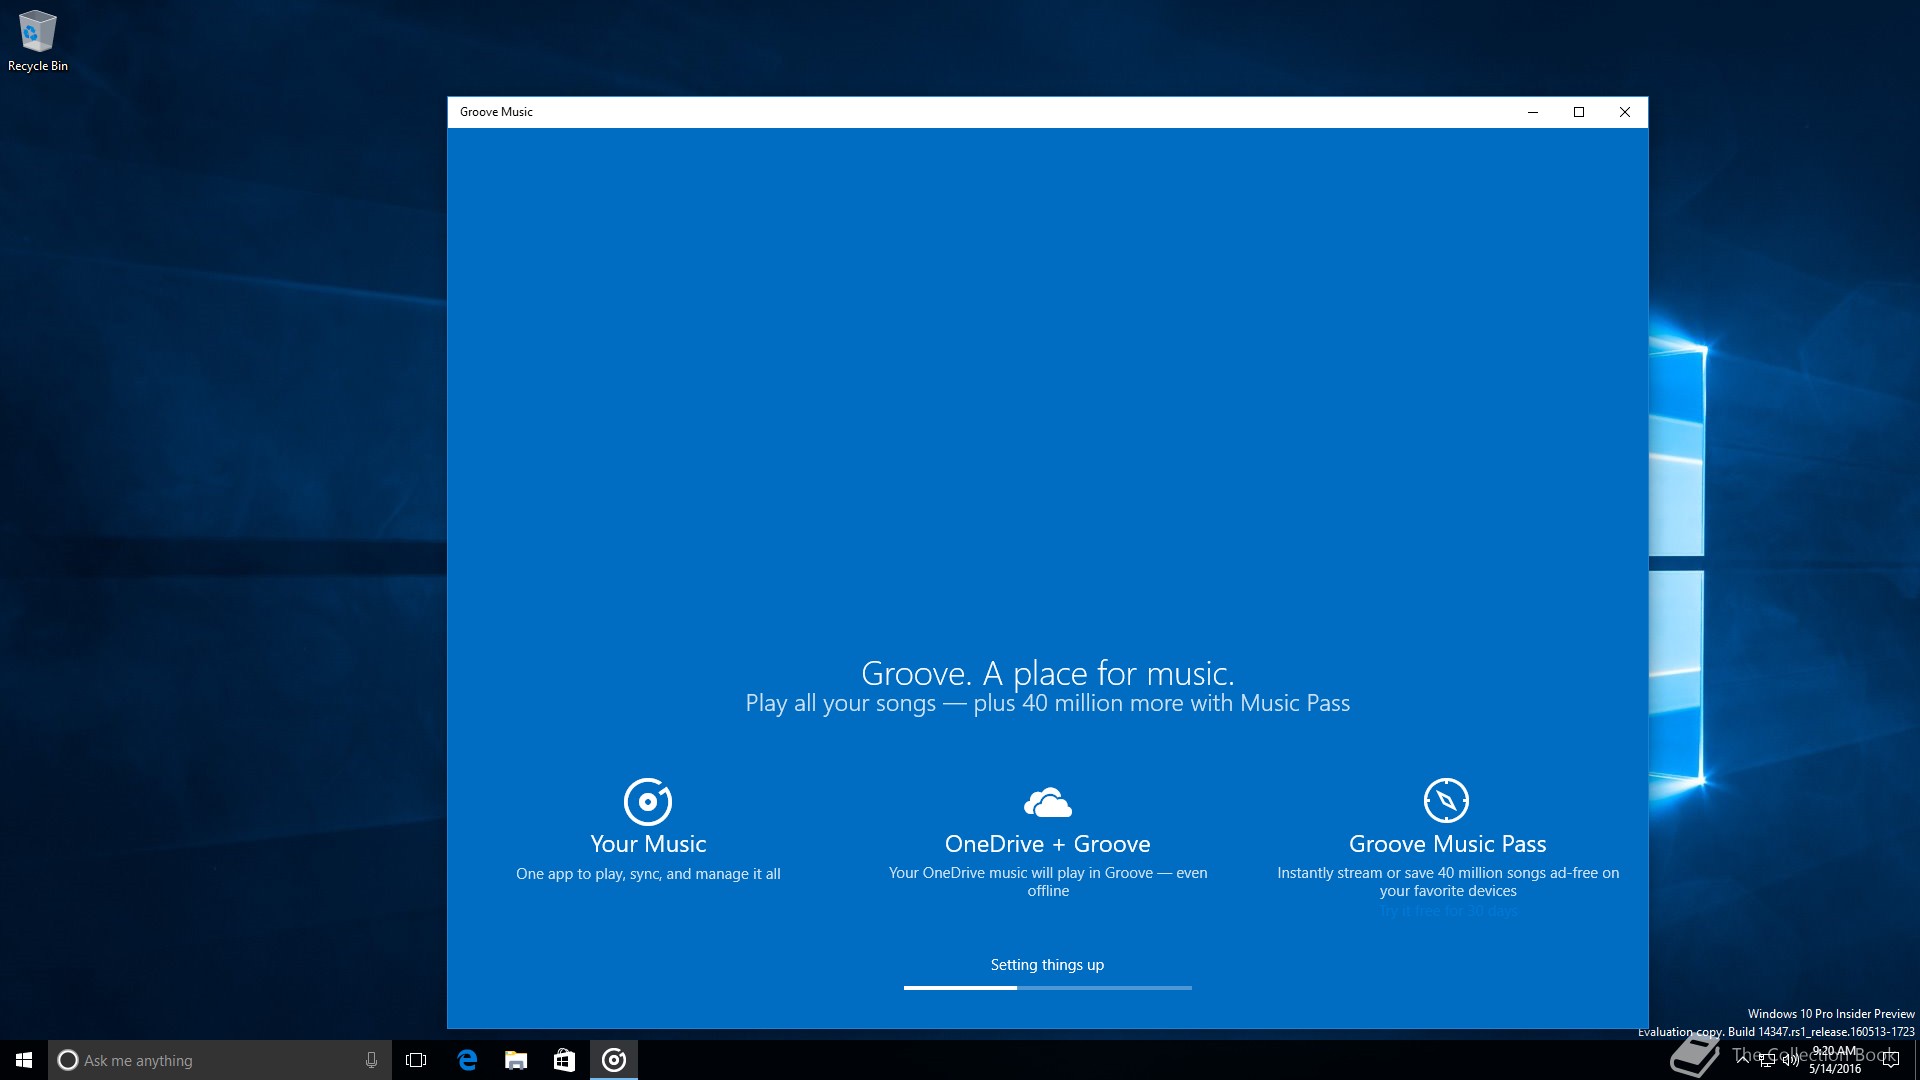1920x1080 pixels.
Task: Click Your OneDrive music will play text
Action: point(1048,882)
